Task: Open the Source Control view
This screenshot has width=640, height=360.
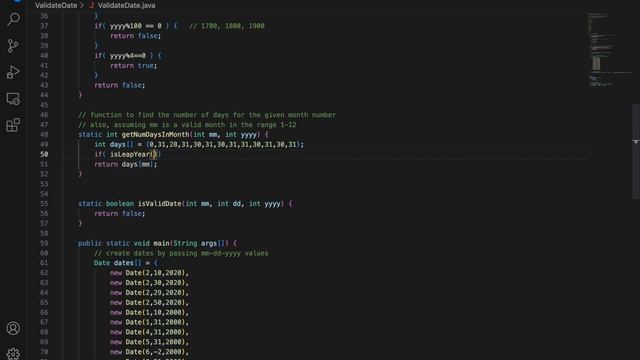Action: click(13, 45)
